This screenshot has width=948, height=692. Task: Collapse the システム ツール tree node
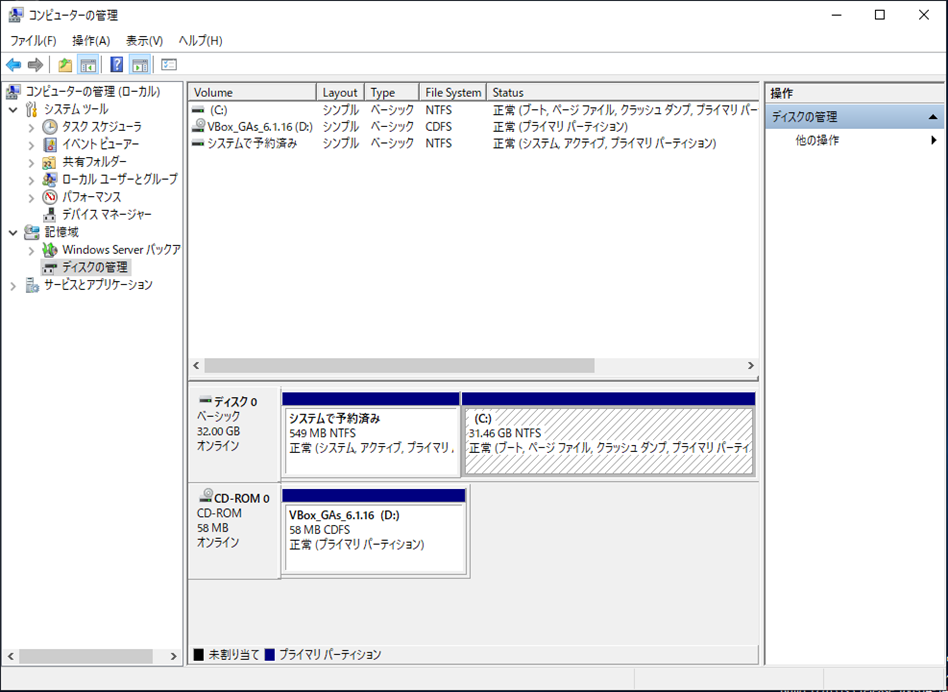[x=14, y=110]
